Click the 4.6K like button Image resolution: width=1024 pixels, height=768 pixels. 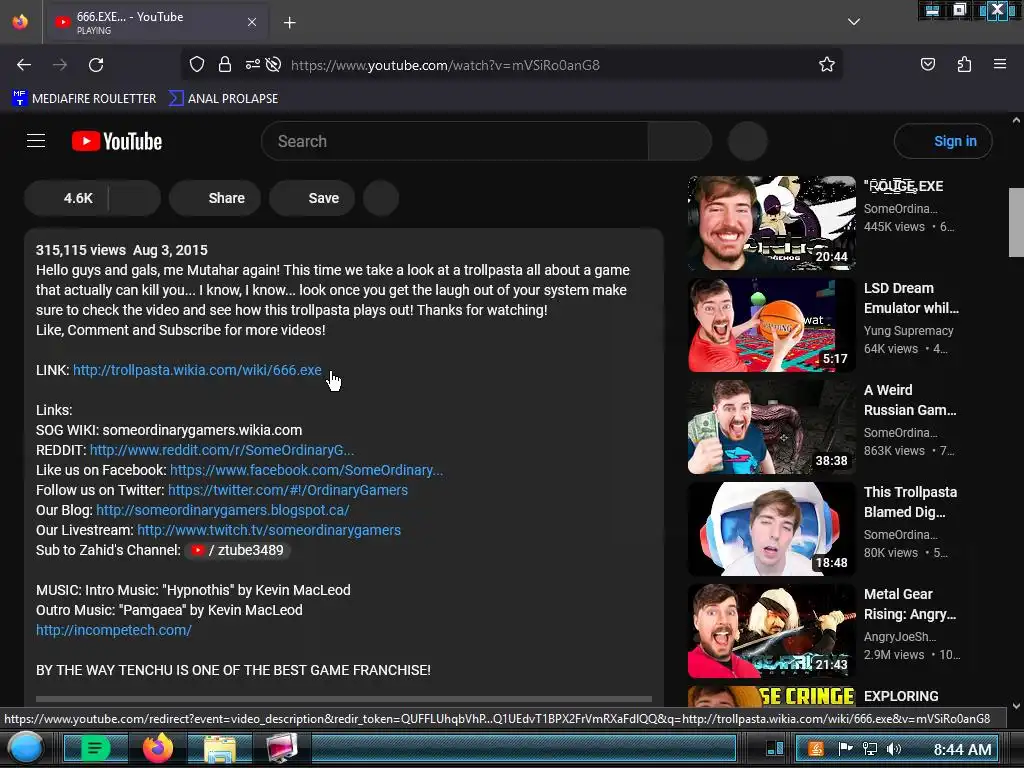pyautogui.click(x=67, y=198)
